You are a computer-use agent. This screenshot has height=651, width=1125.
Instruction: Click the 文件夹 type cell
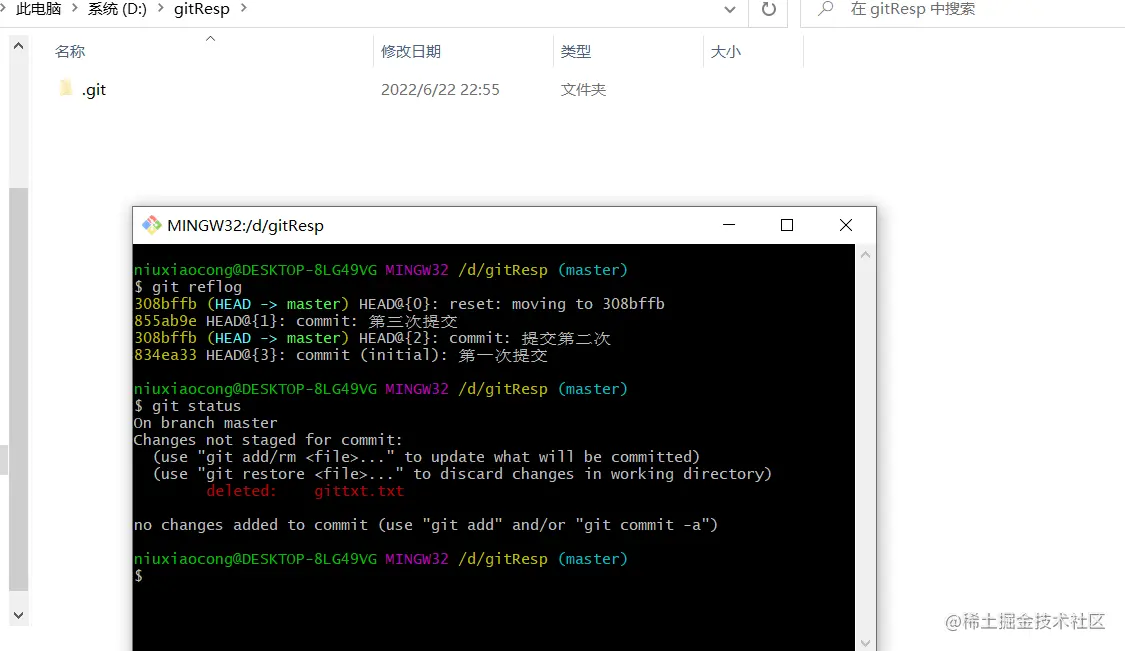click(583, 90)
